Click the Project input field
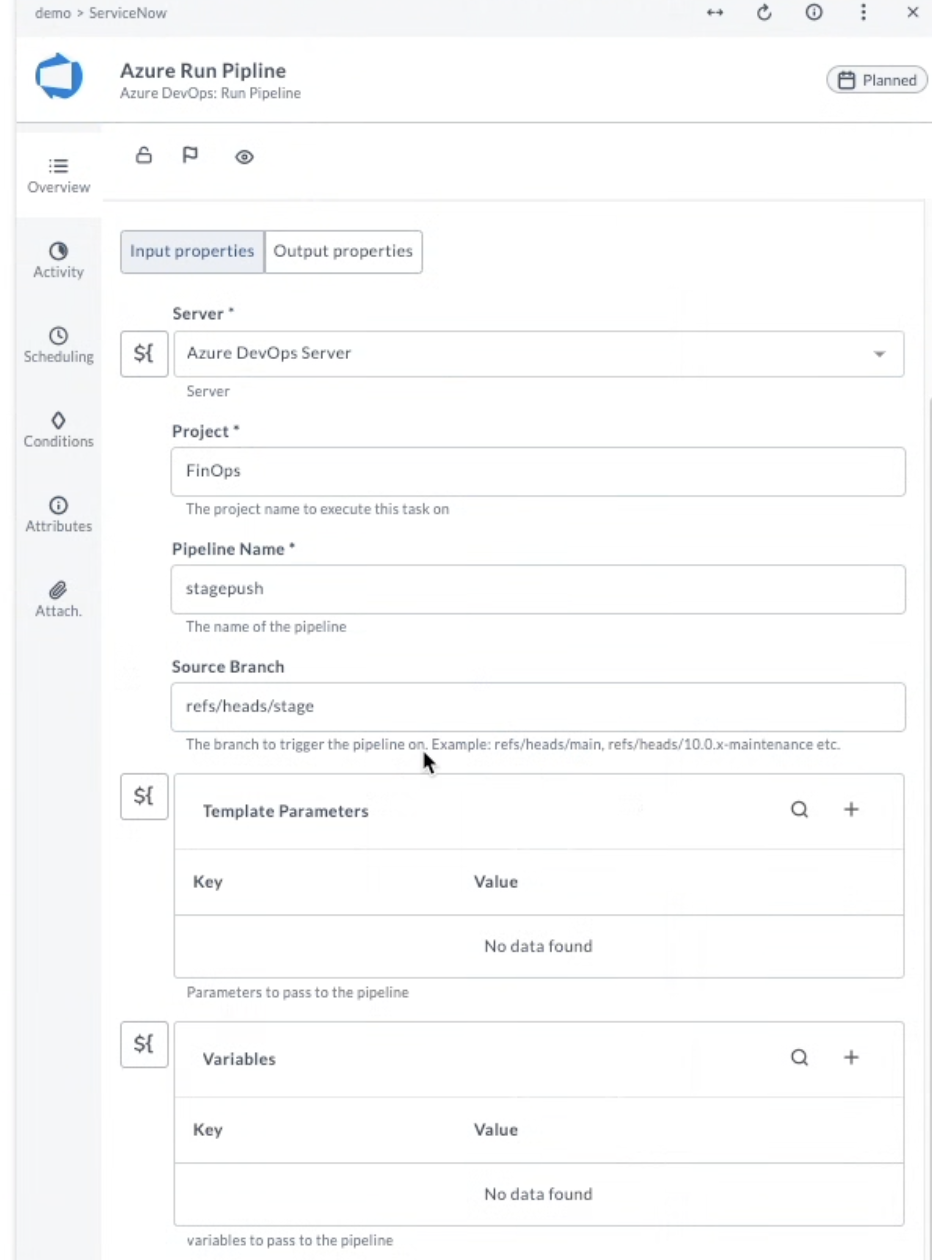 [538, 471]
